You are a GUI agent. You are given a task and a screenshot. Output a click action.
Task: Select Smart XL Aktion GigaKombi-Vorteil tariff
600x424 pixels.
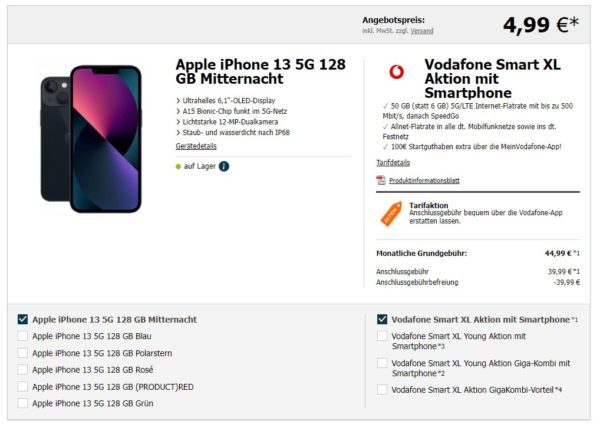[x=382, y=390]
